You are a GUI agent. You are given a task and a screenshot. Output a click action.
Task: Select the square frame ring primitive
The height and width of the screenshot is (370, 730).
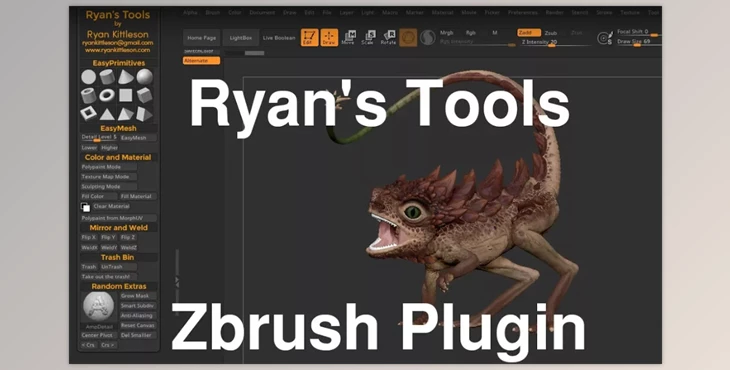(x=88, y=114)
